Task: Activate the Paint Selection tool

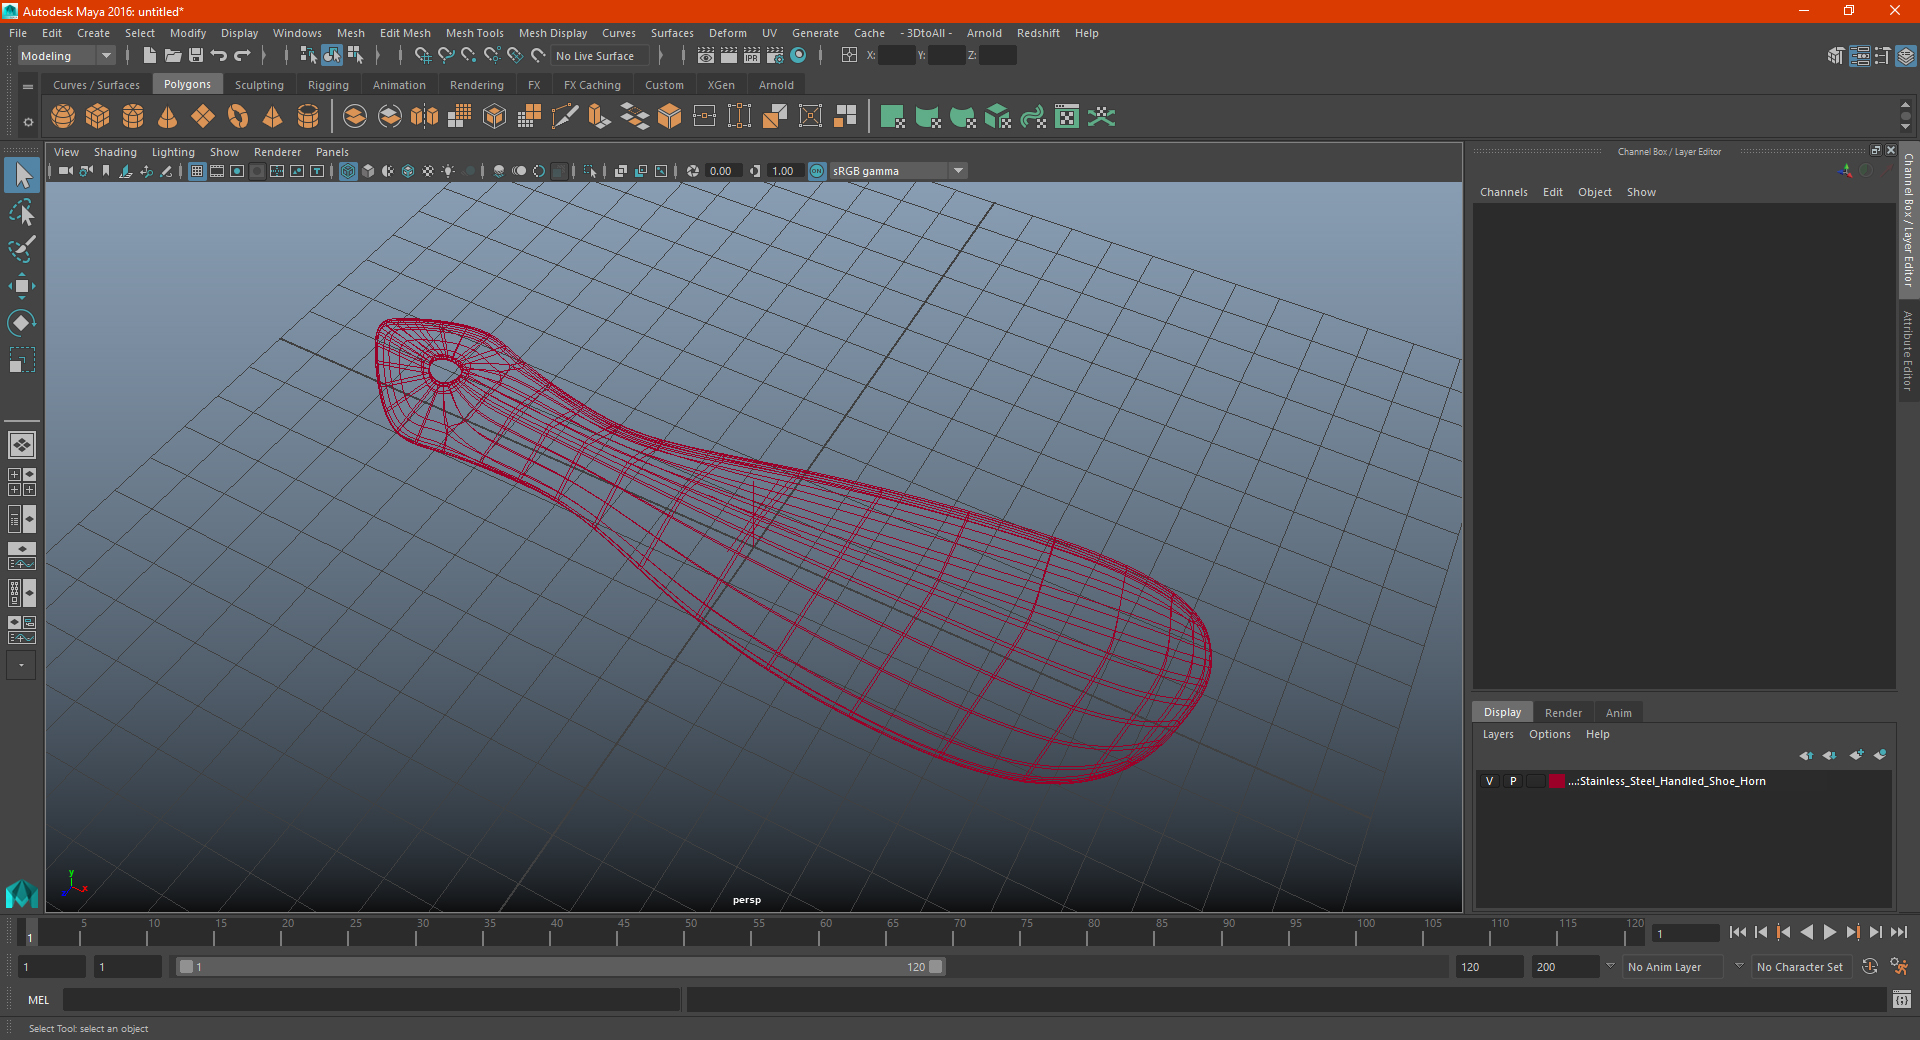Action: [x=21, y=249]
